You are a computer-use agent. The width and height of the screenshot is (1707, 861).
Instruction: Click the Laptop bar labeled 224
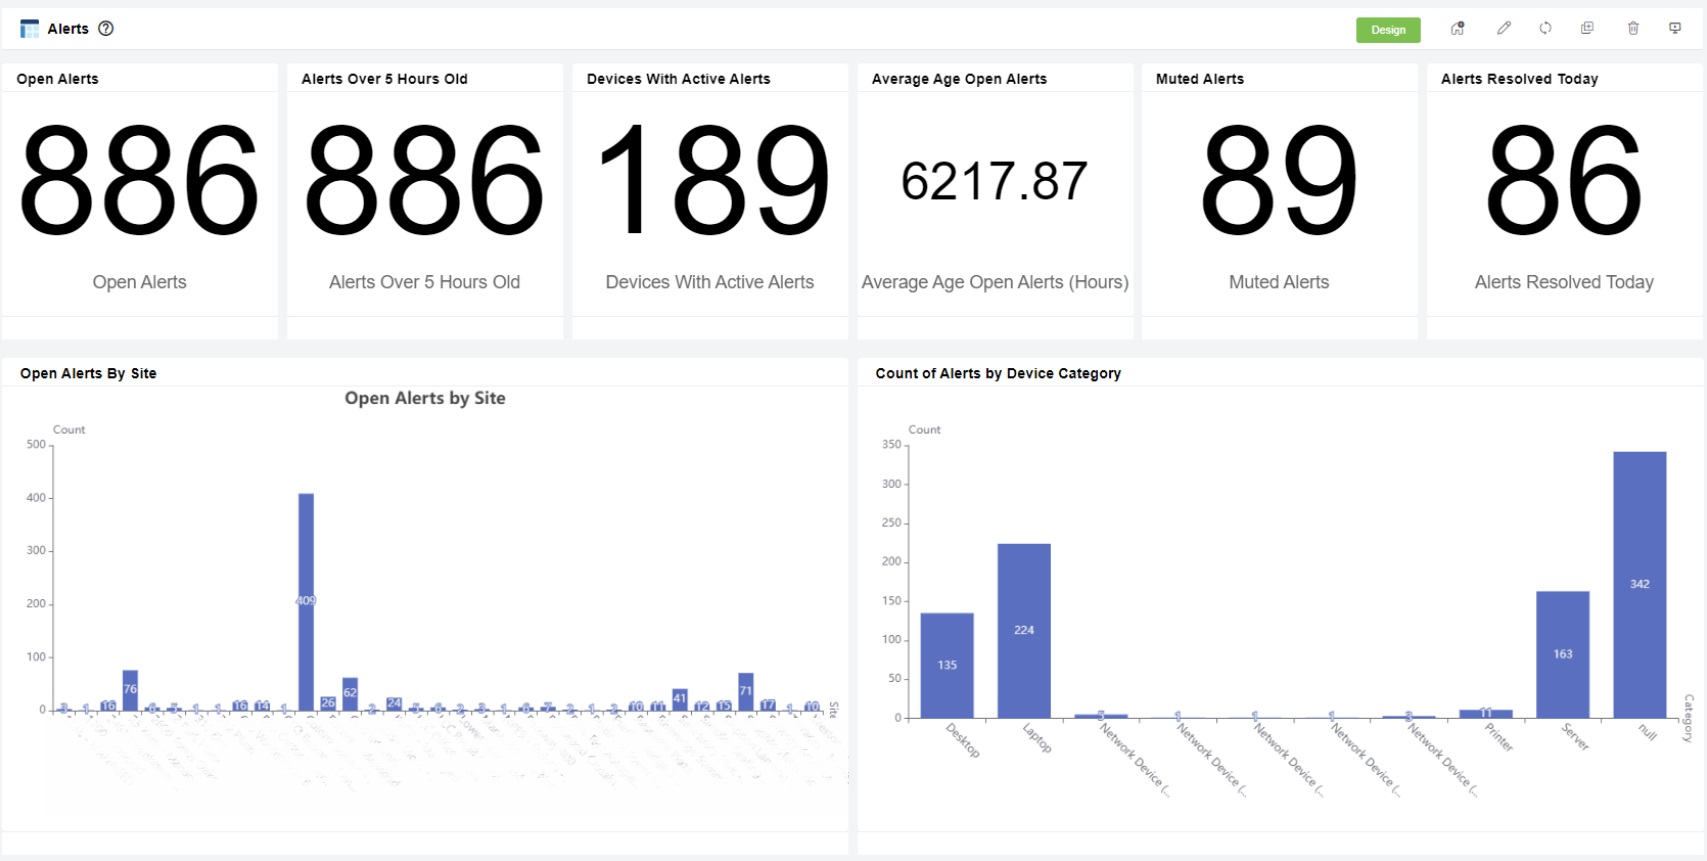(1024, 630)
